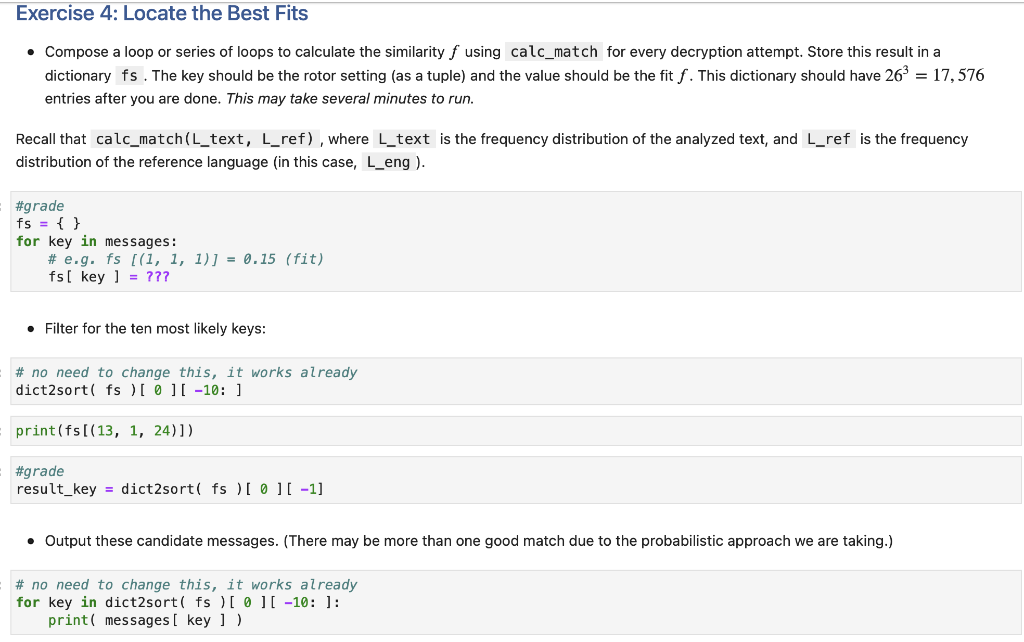Screen dimensions: 1024x642
Task: Select the inline code L_ref
Action: pyautogui.click(x=830, y=139)
